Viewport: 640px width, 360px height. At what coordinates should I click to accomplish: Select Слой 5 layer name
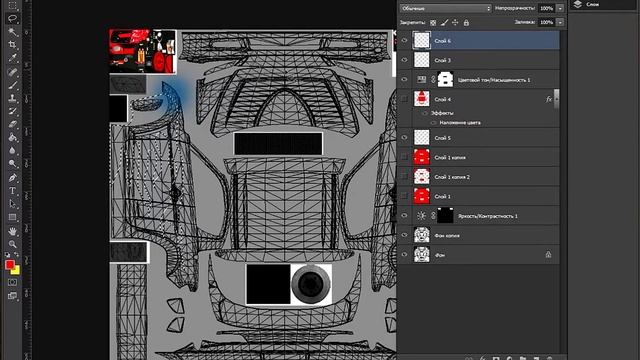coord(442,138)
